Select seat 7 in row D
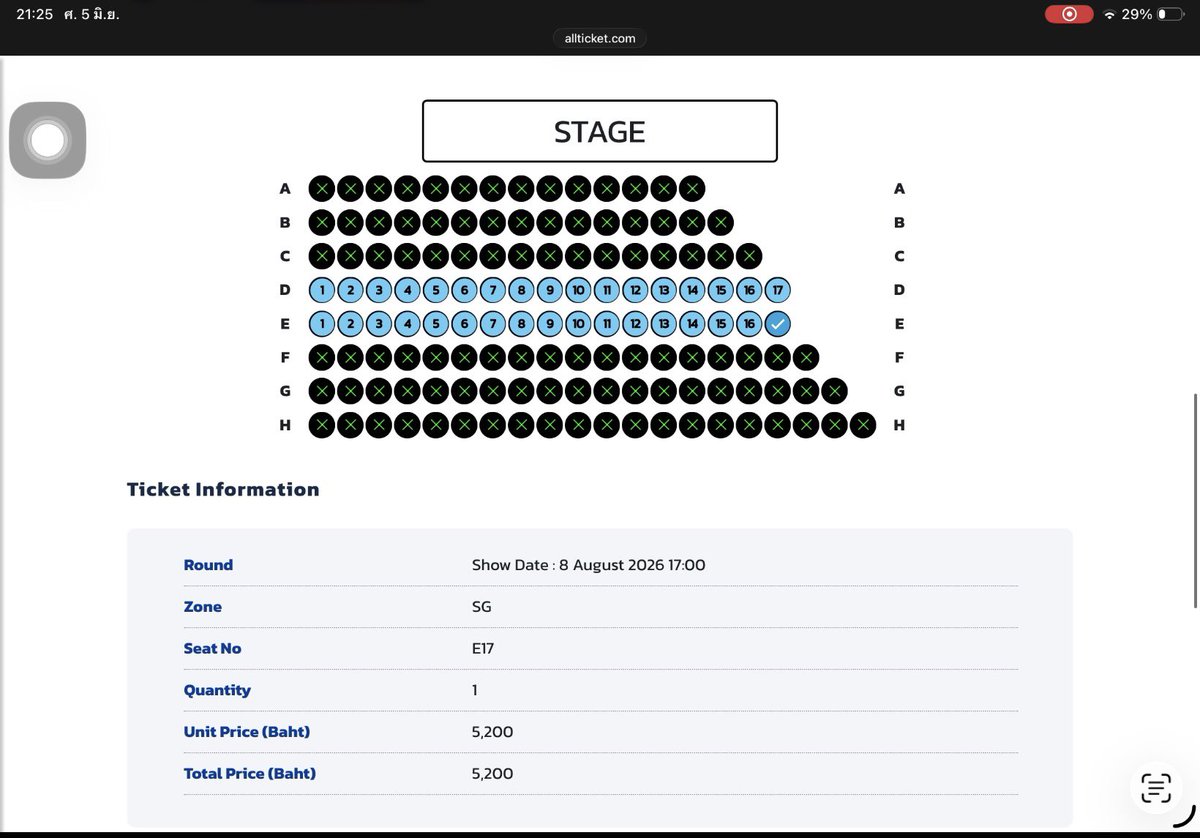Screen dimensions: 1200x838 point(493,290)
